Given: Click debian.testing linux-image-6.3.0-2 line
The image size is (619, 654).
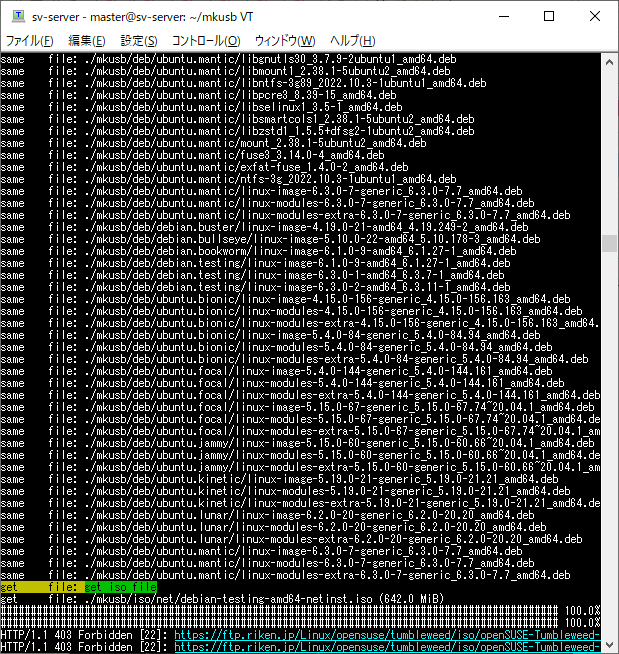Looking at the screenshot, I should pyautogui.click(x=255, y=287).
